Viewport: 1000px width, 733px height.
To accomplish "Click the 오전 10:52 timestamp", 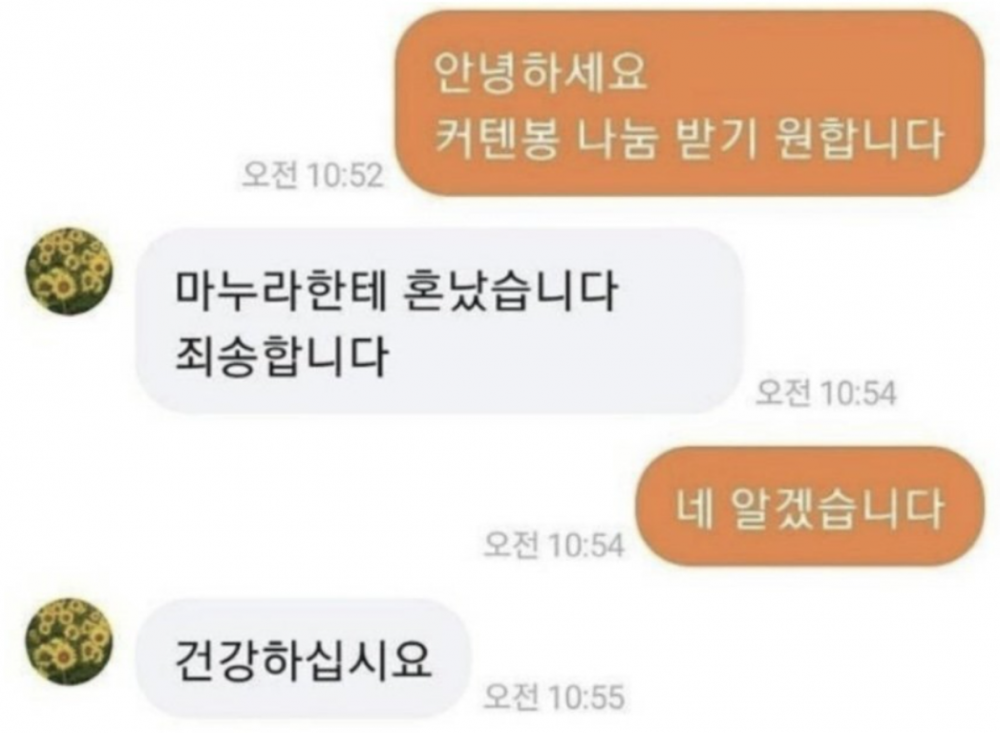I will click(312, 175).
